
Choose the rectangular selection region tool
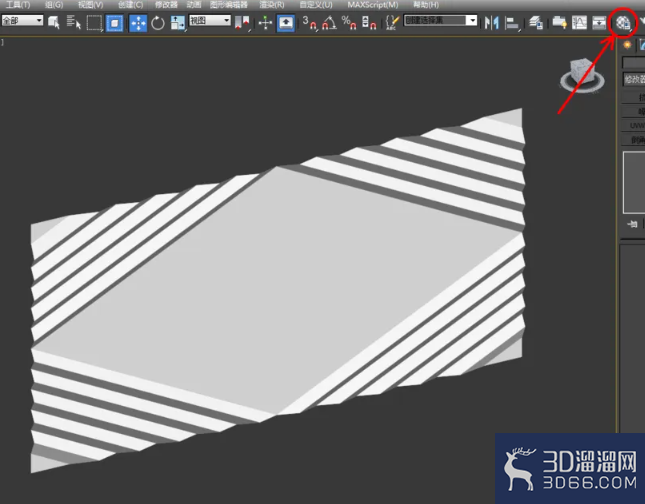tap(94, 23)
